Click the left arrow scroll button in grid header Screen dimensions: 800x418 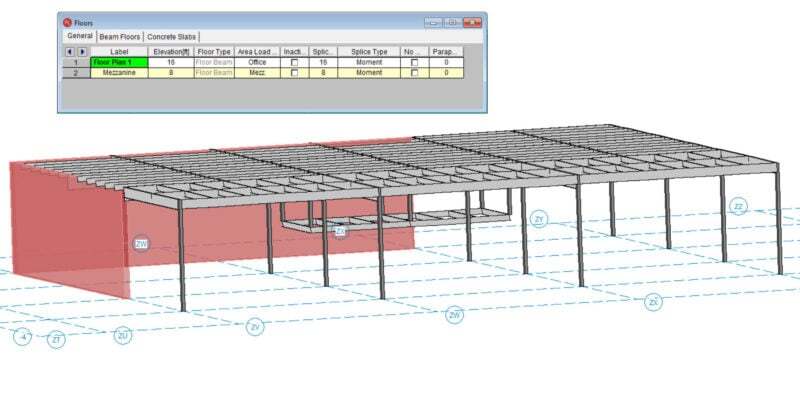pyautogui.click(x=70, y=50)
